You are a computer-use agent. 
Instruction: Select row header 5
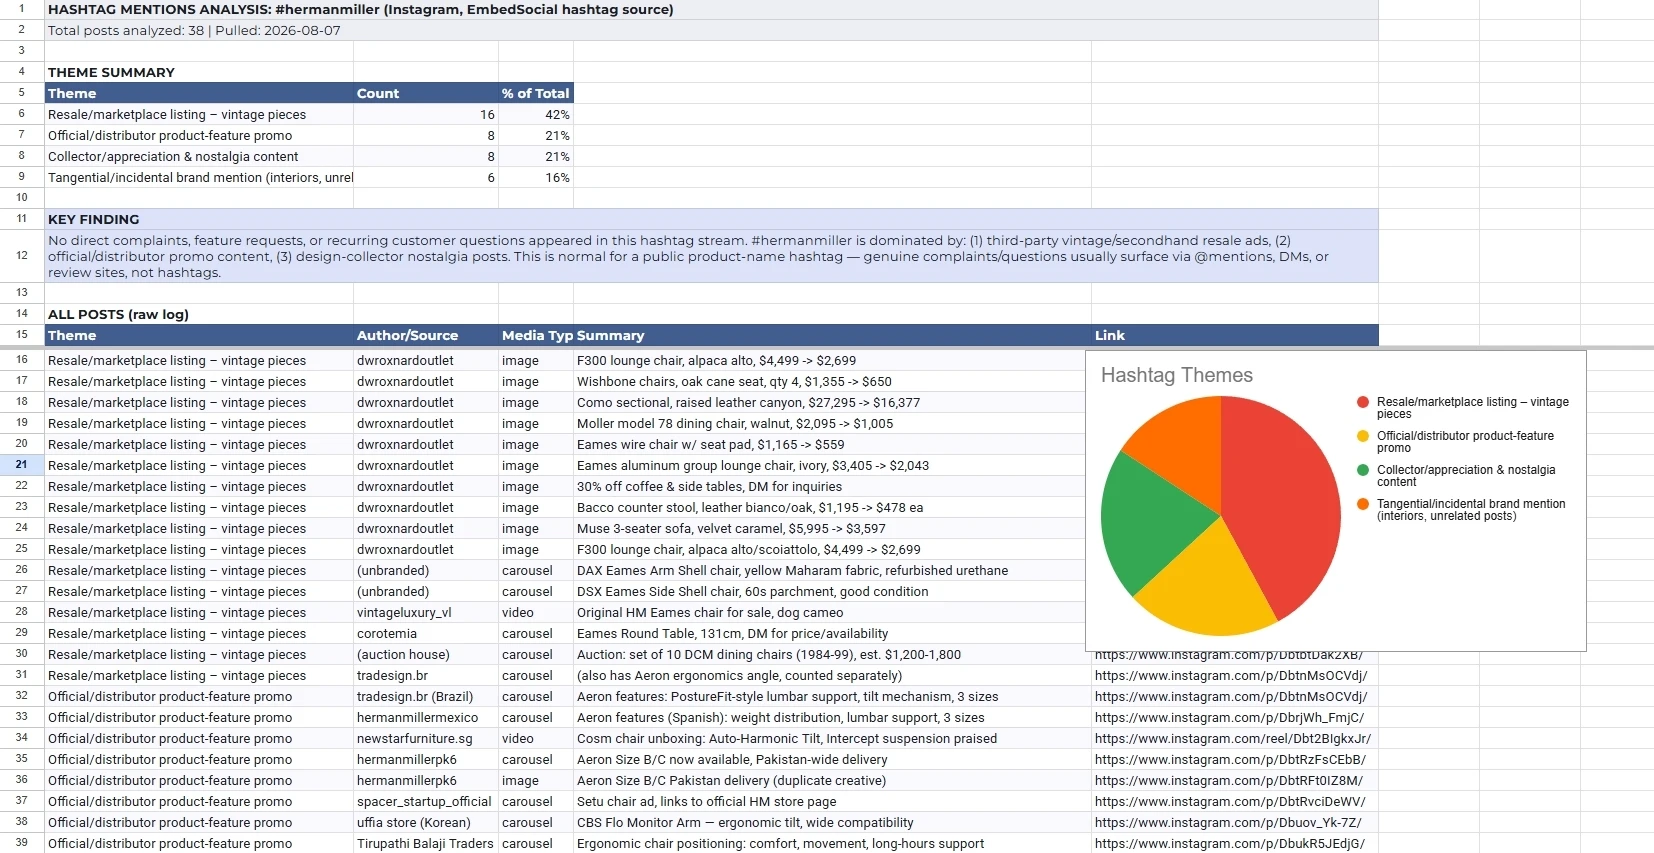point(21,92)
